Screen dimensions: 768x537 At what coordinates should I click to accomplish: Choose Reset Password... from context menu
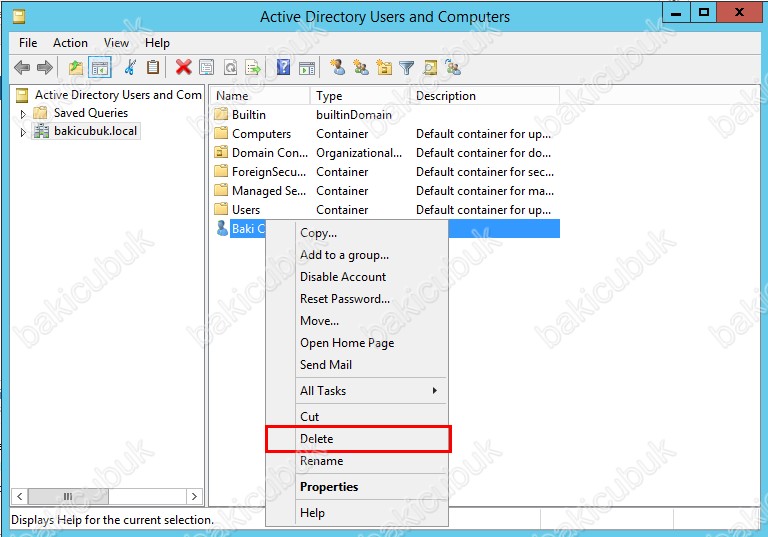[357, 299]
